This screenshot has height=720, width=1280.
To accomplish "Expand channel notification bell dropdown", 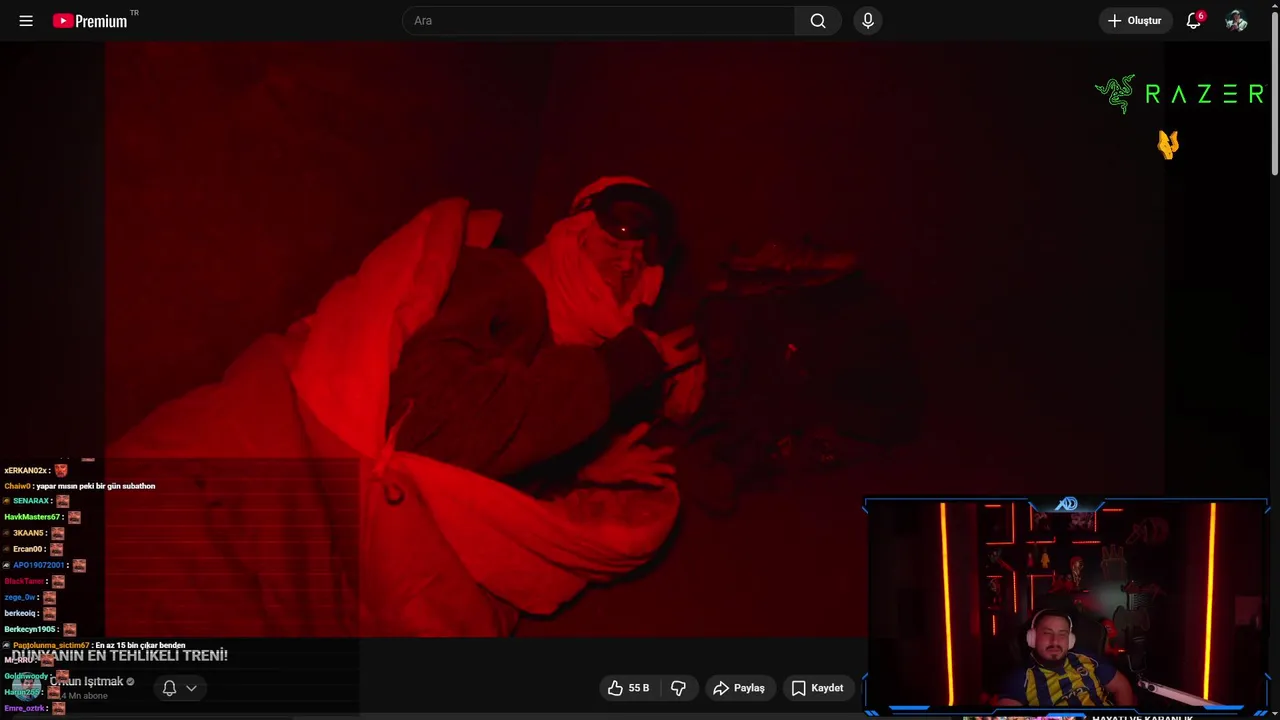I will click(x=180, y=688).
